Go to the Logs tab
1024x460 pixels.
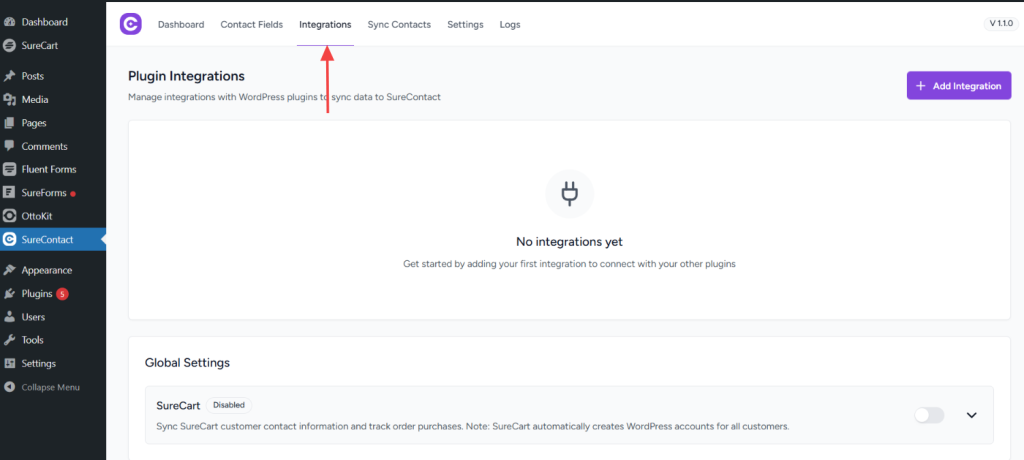click(x=510, y=24)
